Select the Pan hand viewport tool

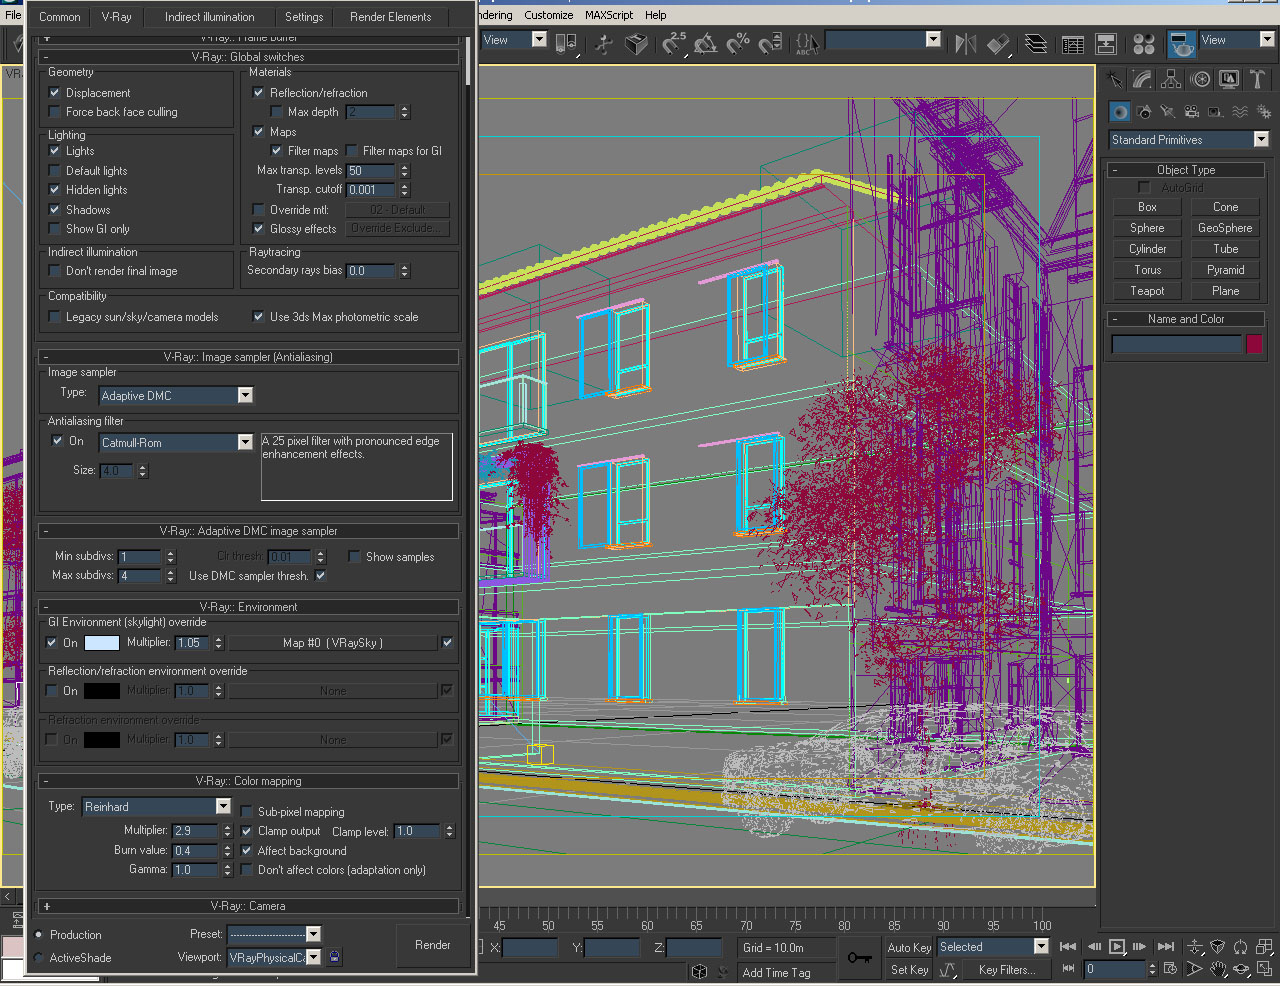click(x=1218, y=969)
